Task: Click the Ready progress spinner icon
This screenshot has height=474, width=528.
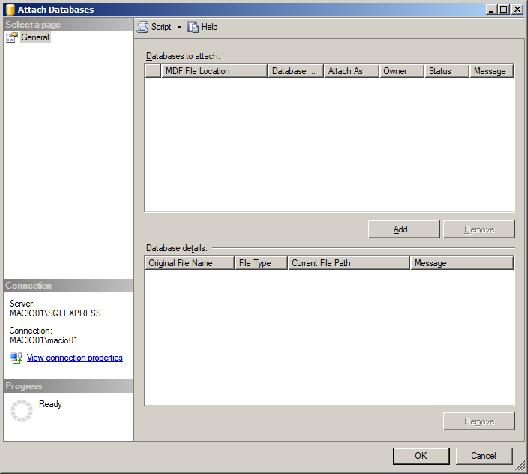Action: click(22, 411)
